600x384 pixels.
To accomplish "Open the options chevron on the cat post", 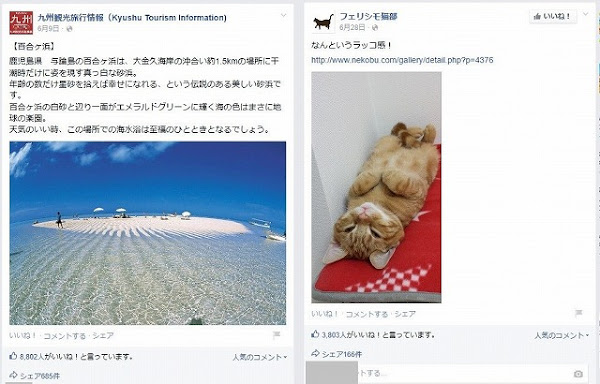I will (x=586, y=15).
